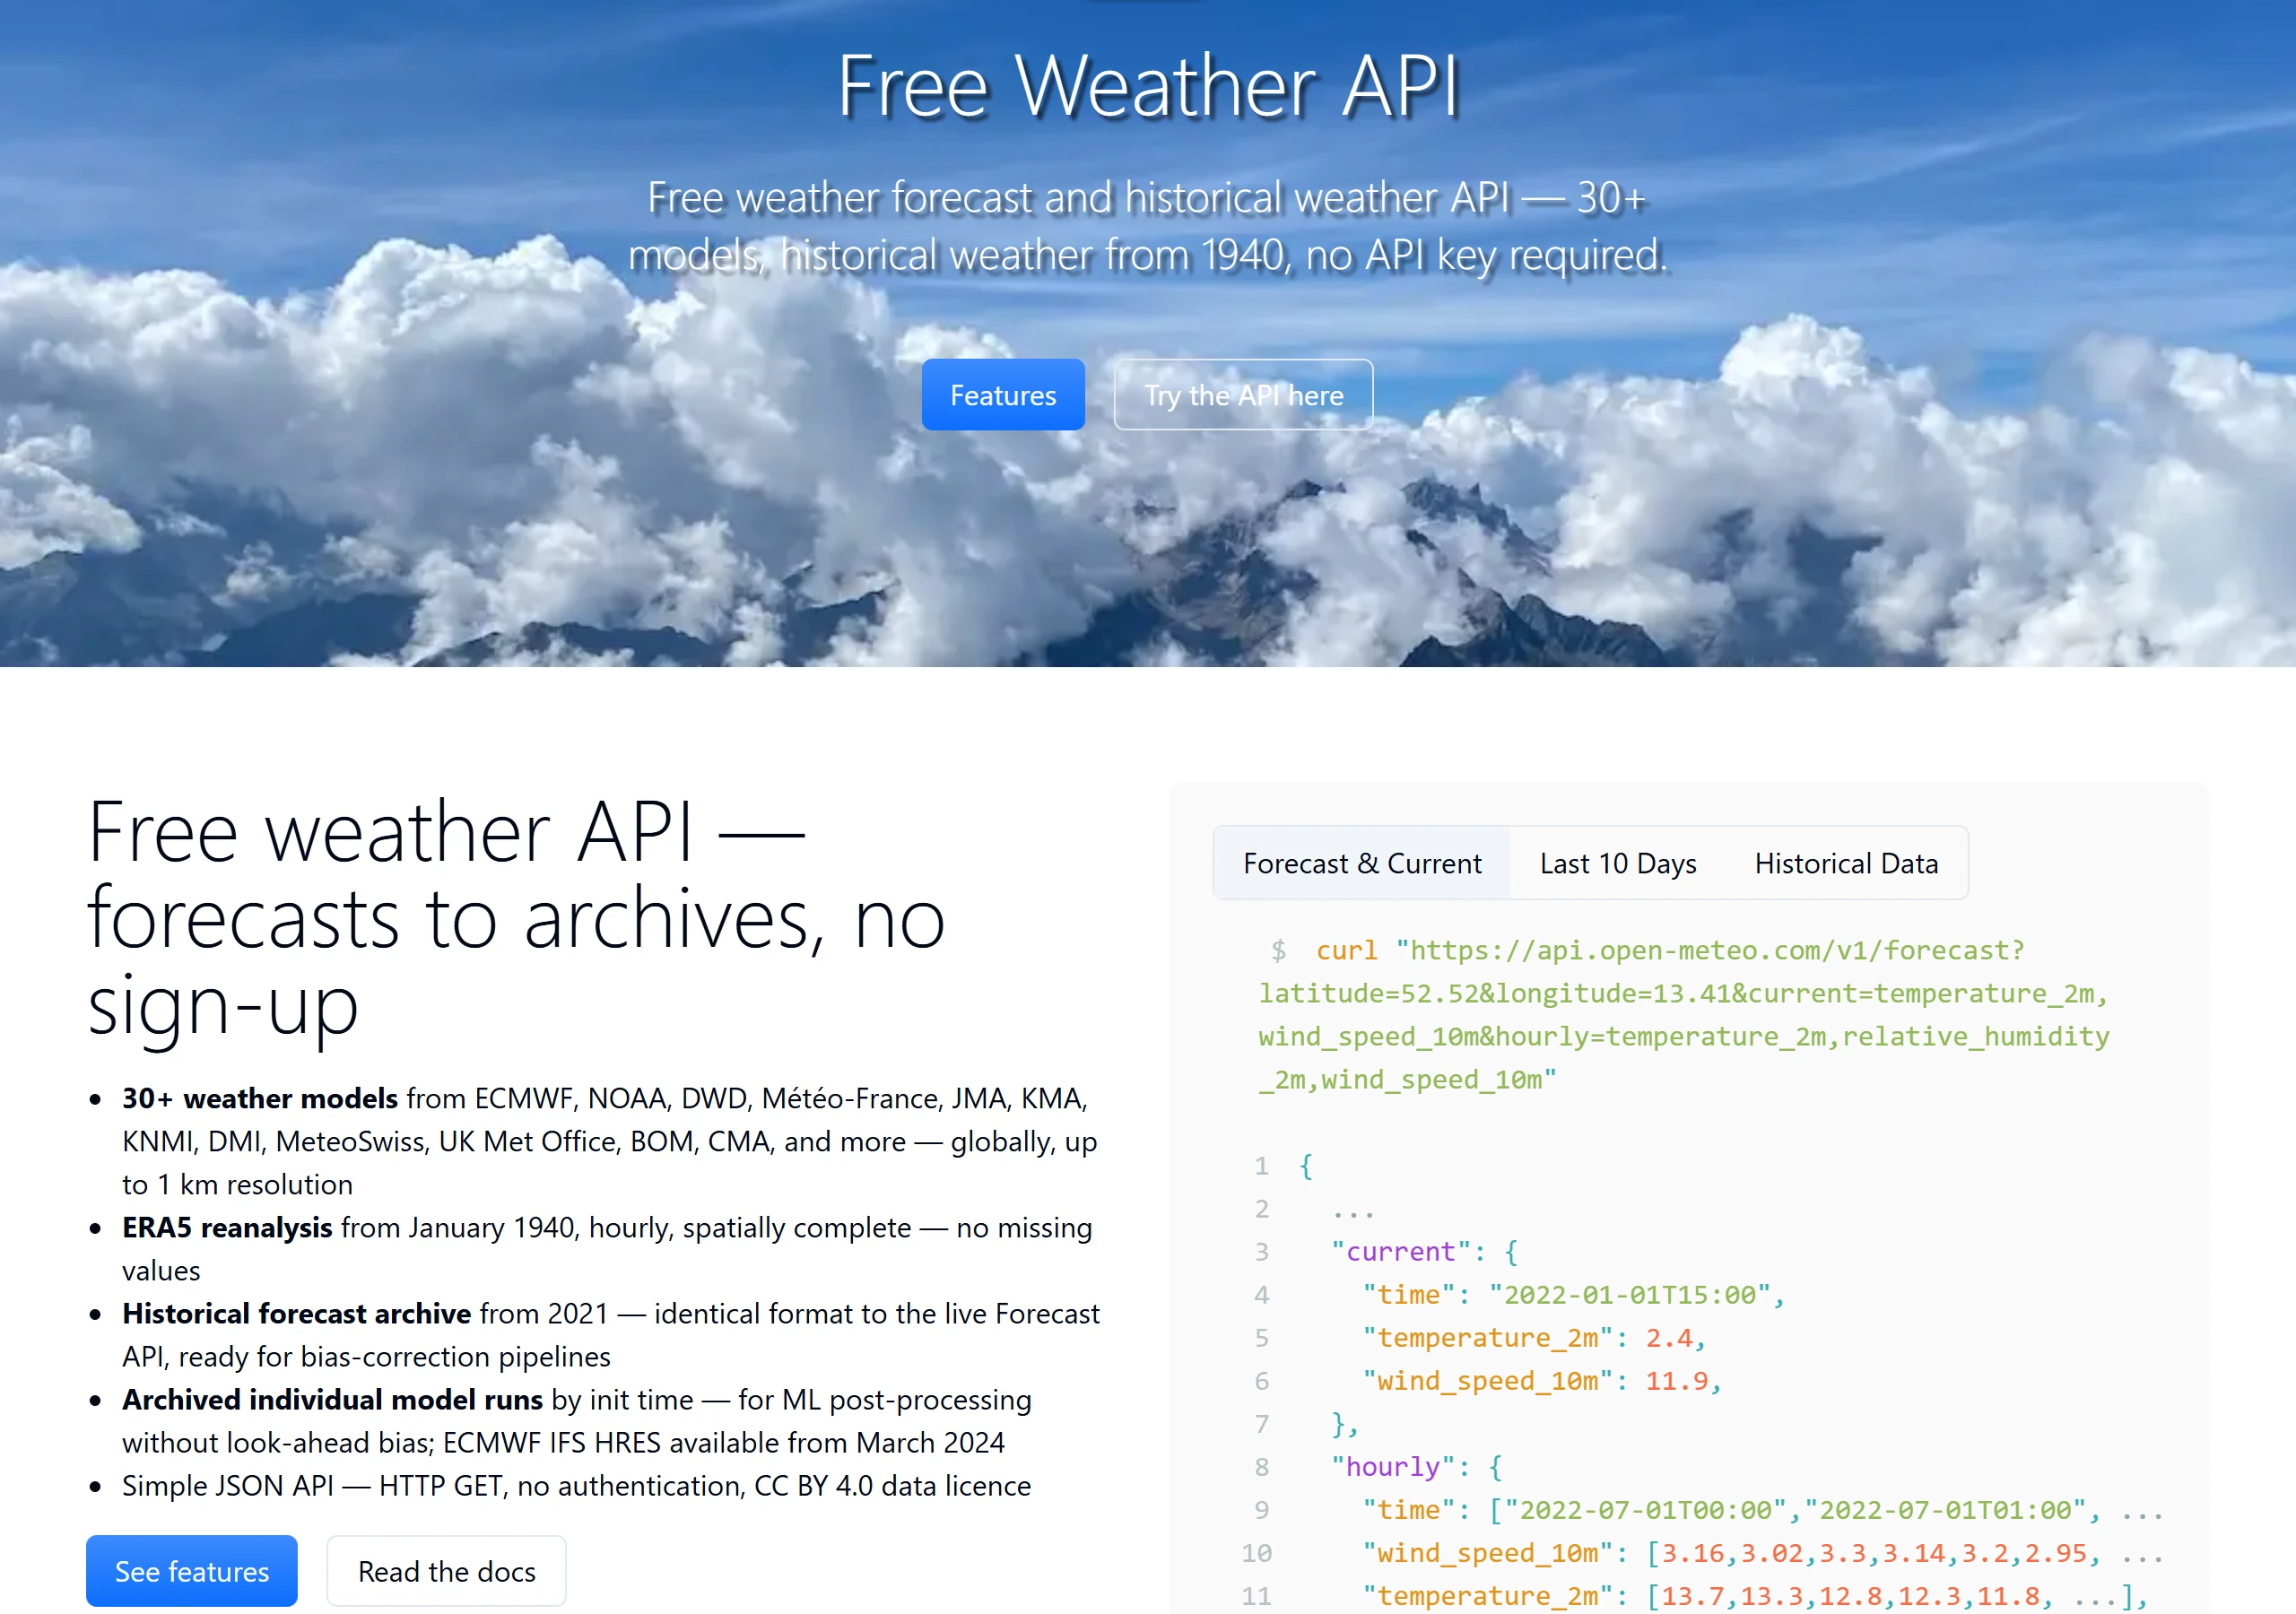Click the "hourly": { JSON line
The width and height of the screenshot is (2296, 1614).
(x=1416, y=1466)
